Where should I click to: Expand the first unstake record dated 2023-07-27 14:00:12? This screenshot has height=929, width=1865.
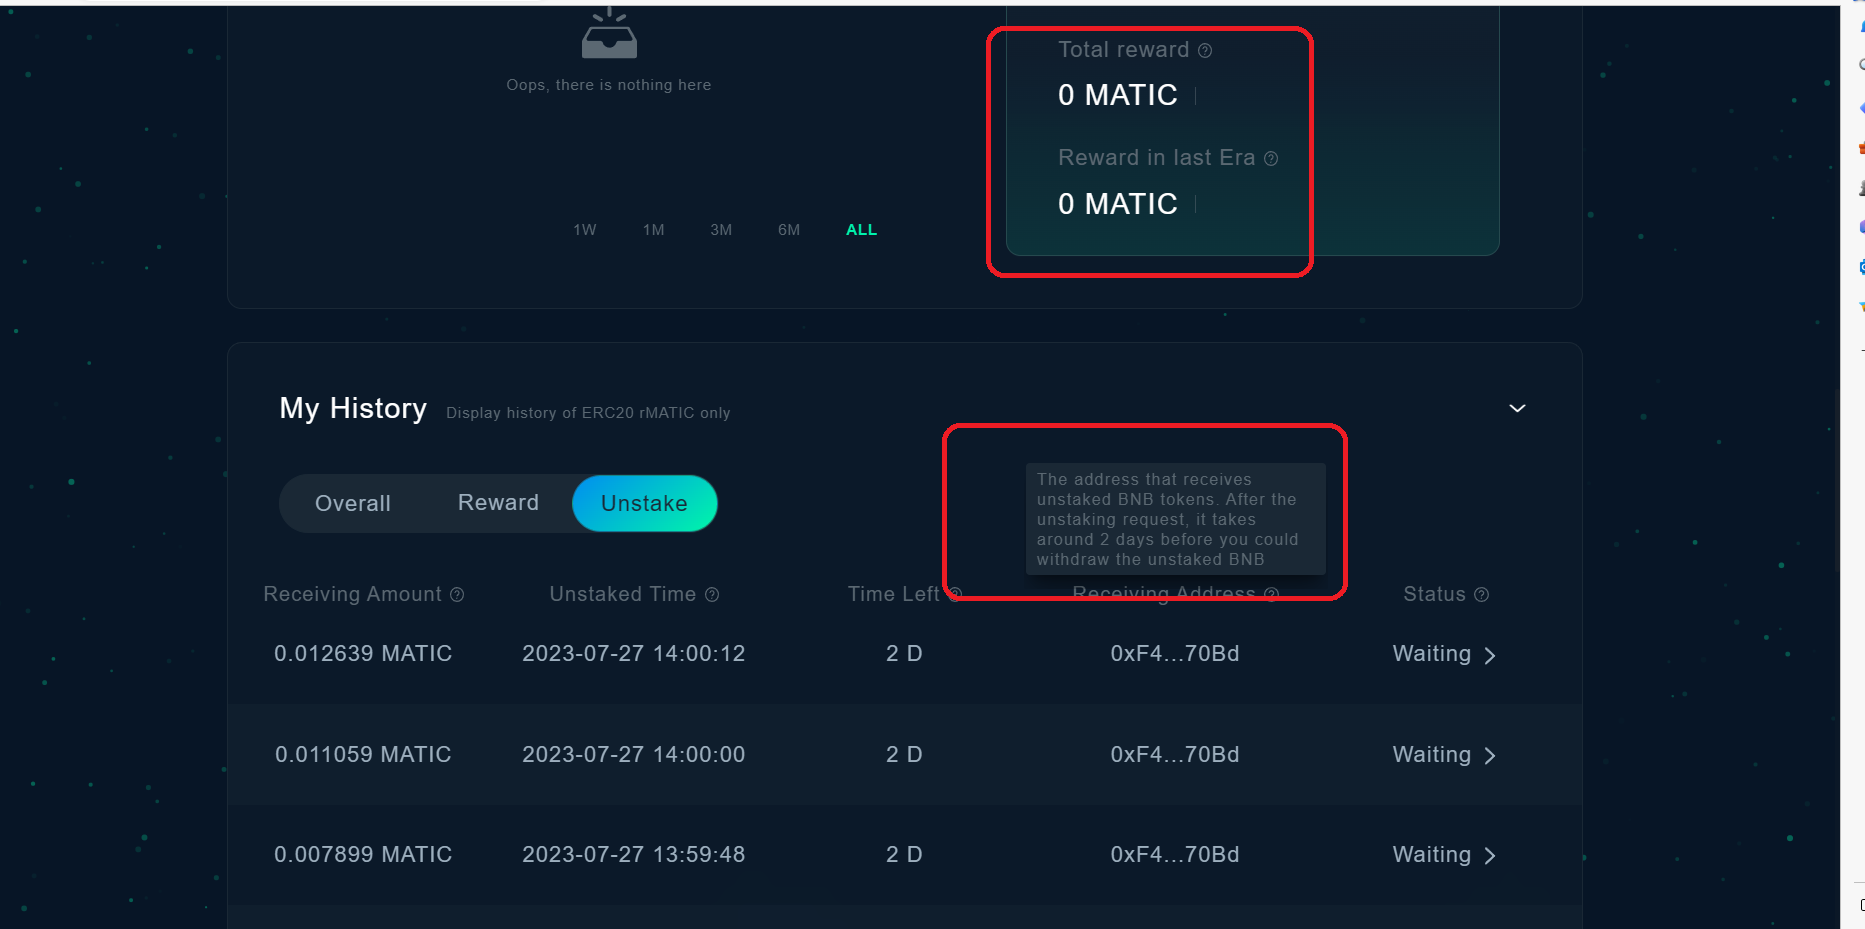(1490, 655)
